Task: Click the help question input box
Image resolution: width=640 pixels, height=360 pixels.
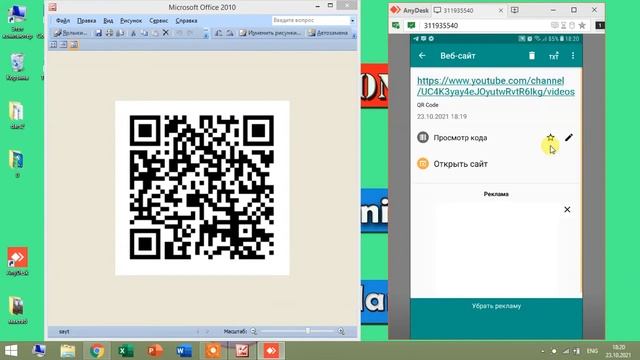Action: (311, 20)
